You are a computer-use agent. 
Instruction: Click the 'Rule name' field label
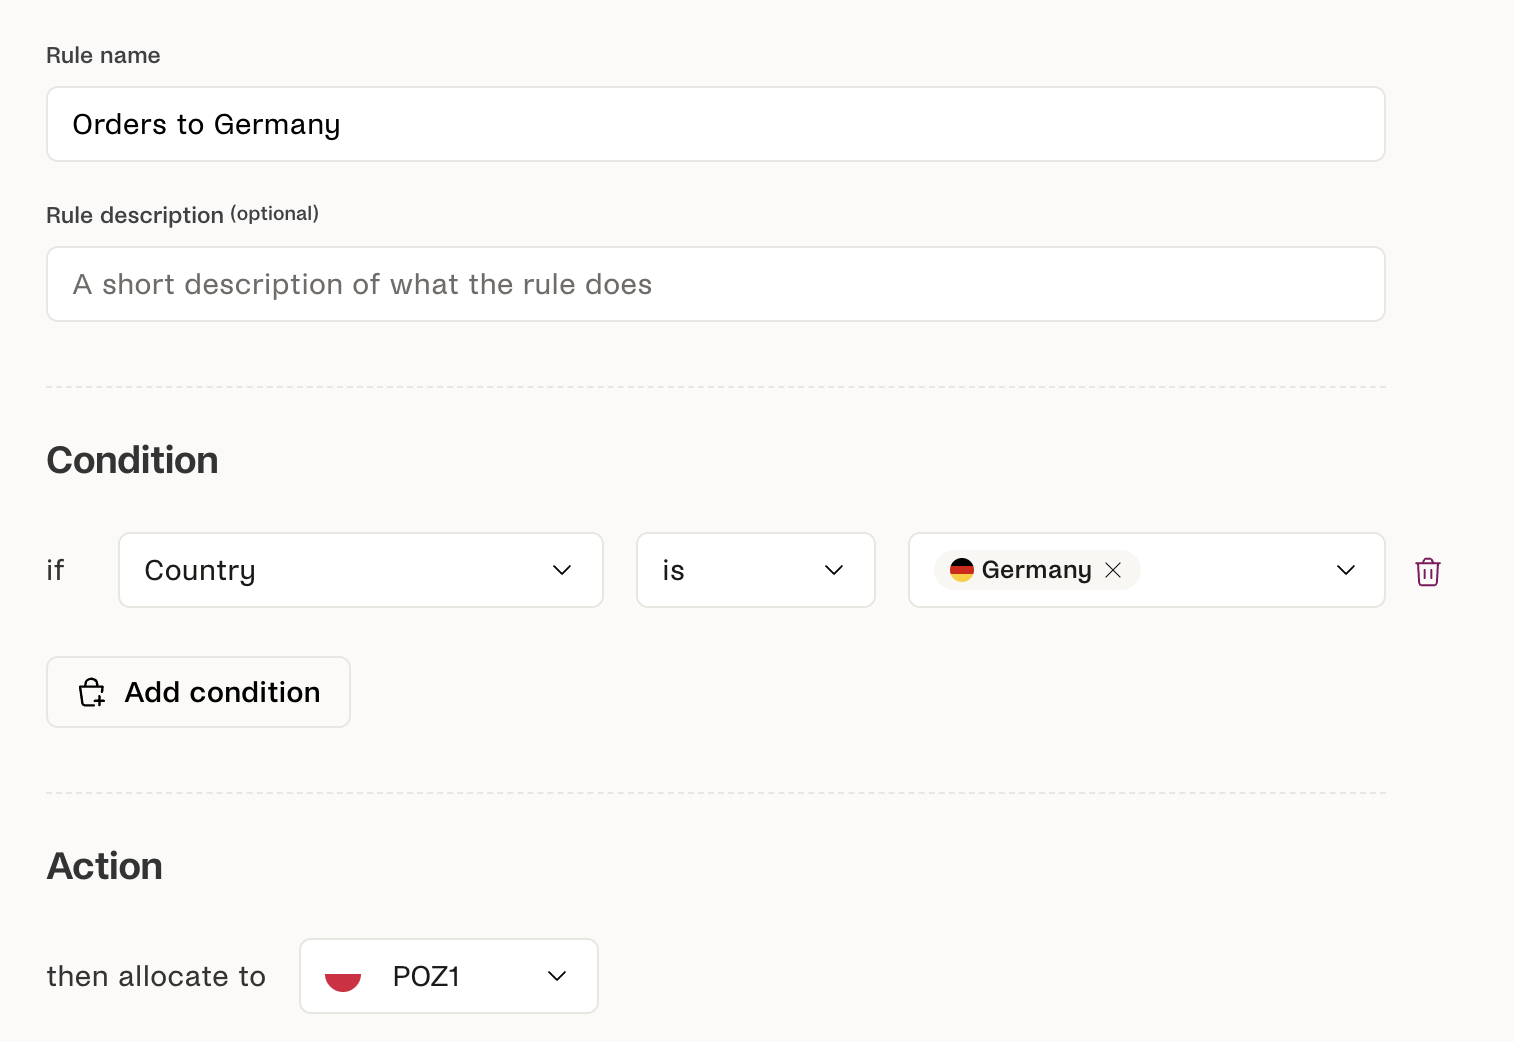(x=103, y=55)
